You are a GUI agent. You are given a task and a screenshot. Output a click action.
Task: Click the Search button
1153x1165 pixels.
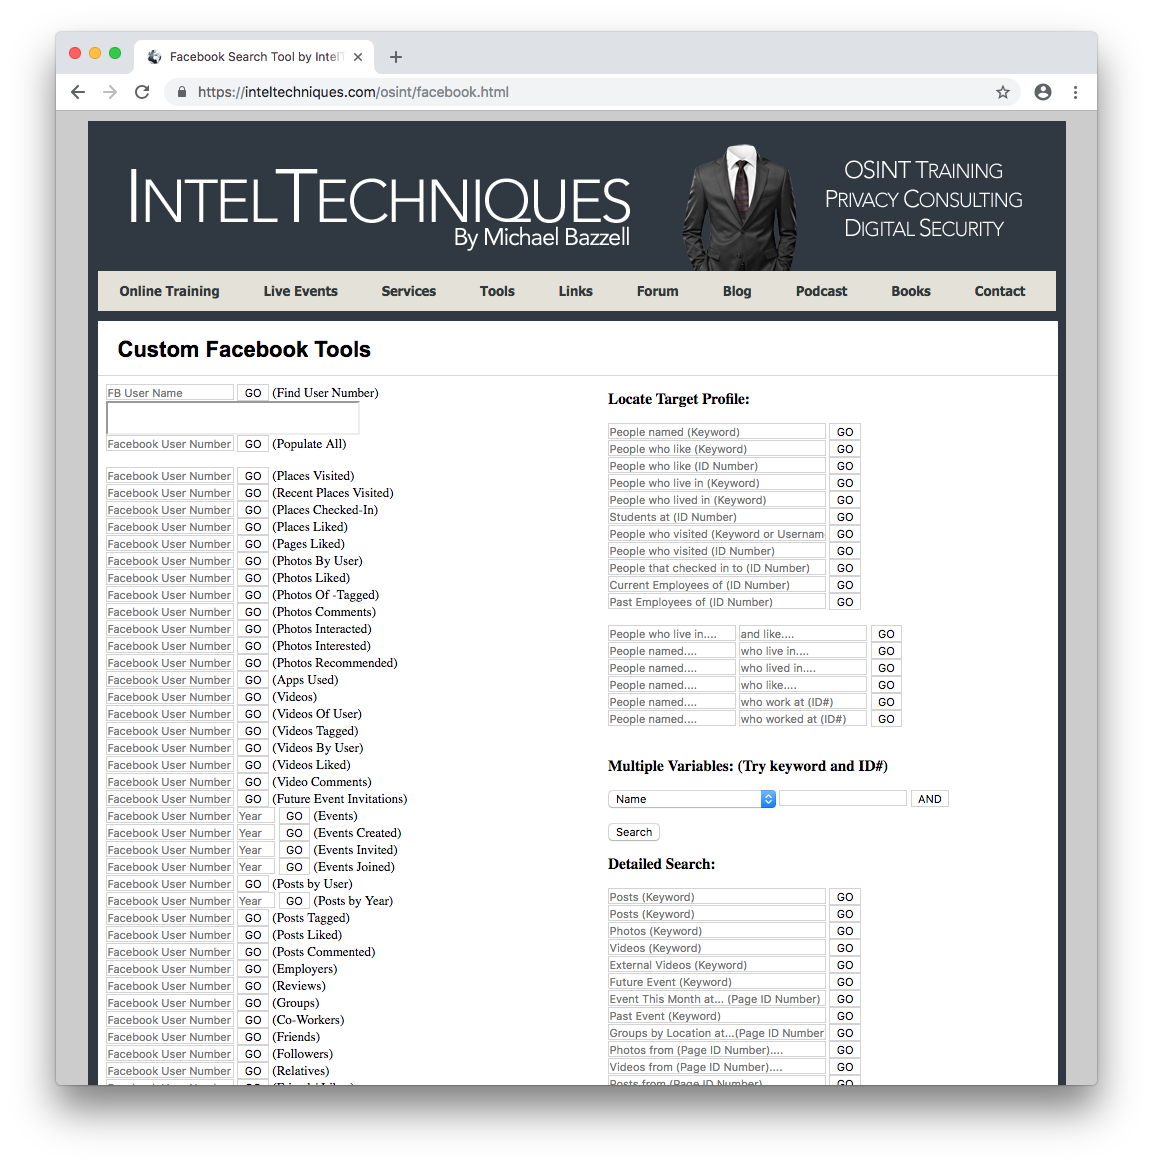tap(634, 833)
